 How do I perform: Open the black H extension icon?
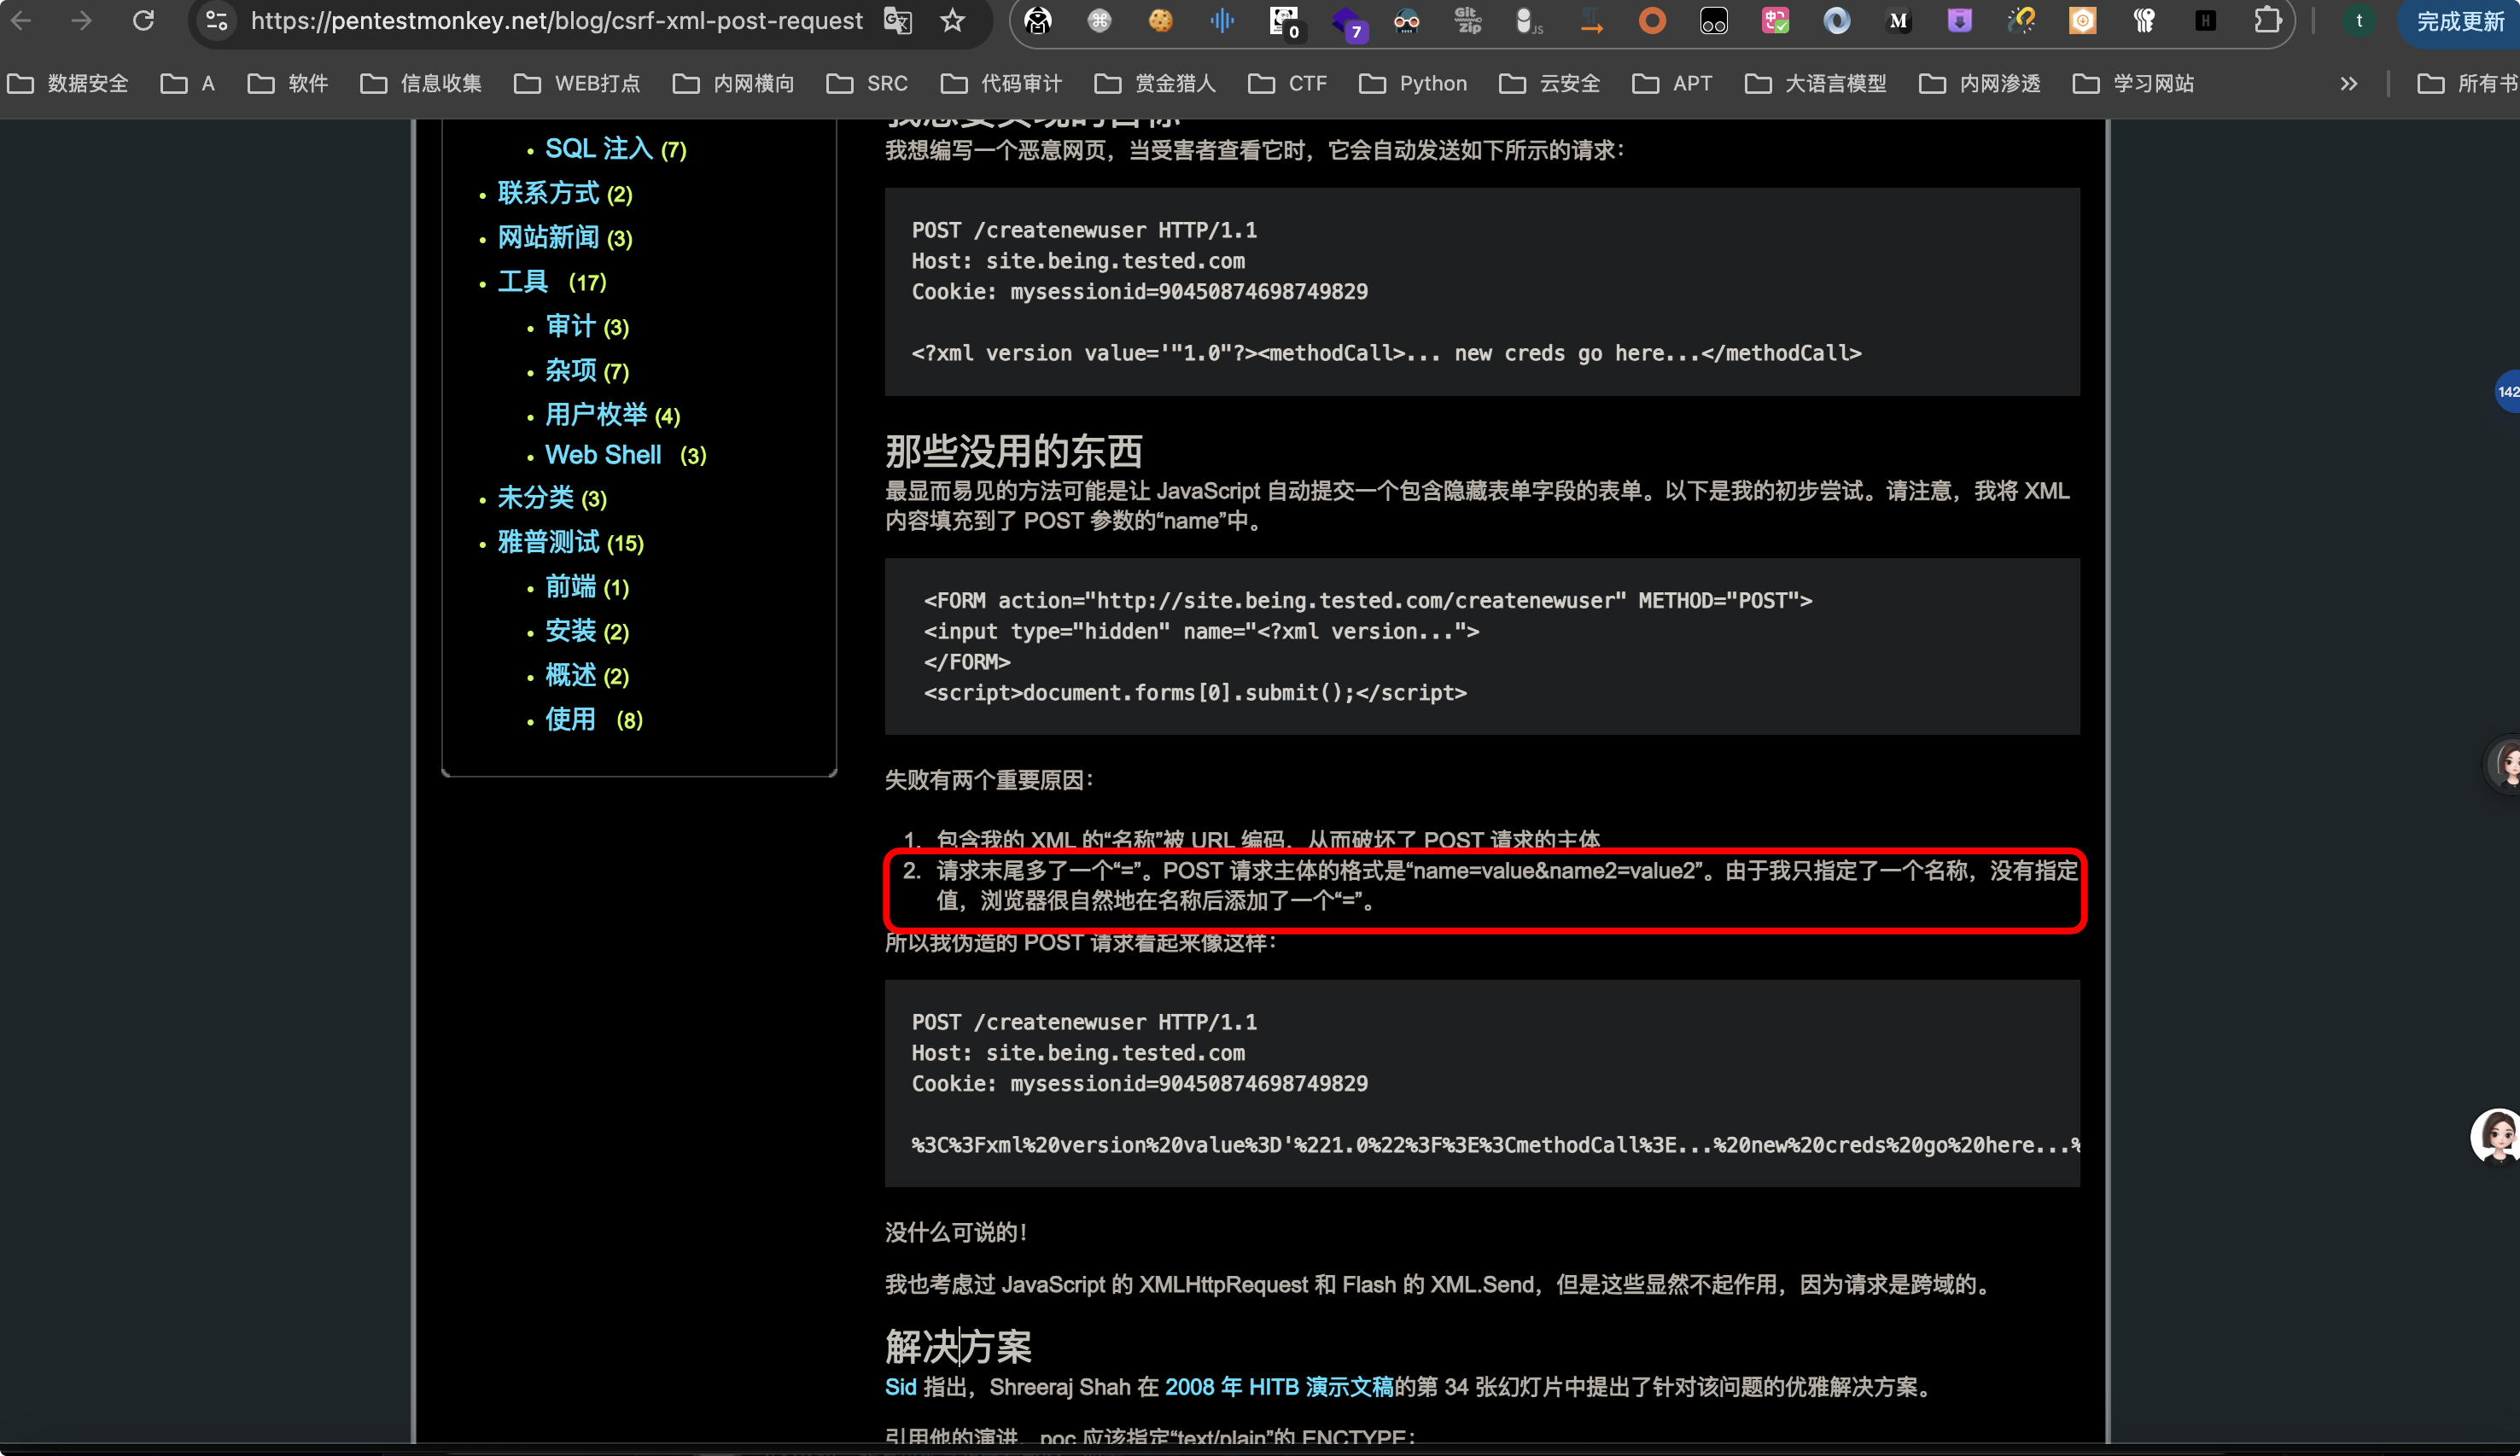(x=2205, y=21)
